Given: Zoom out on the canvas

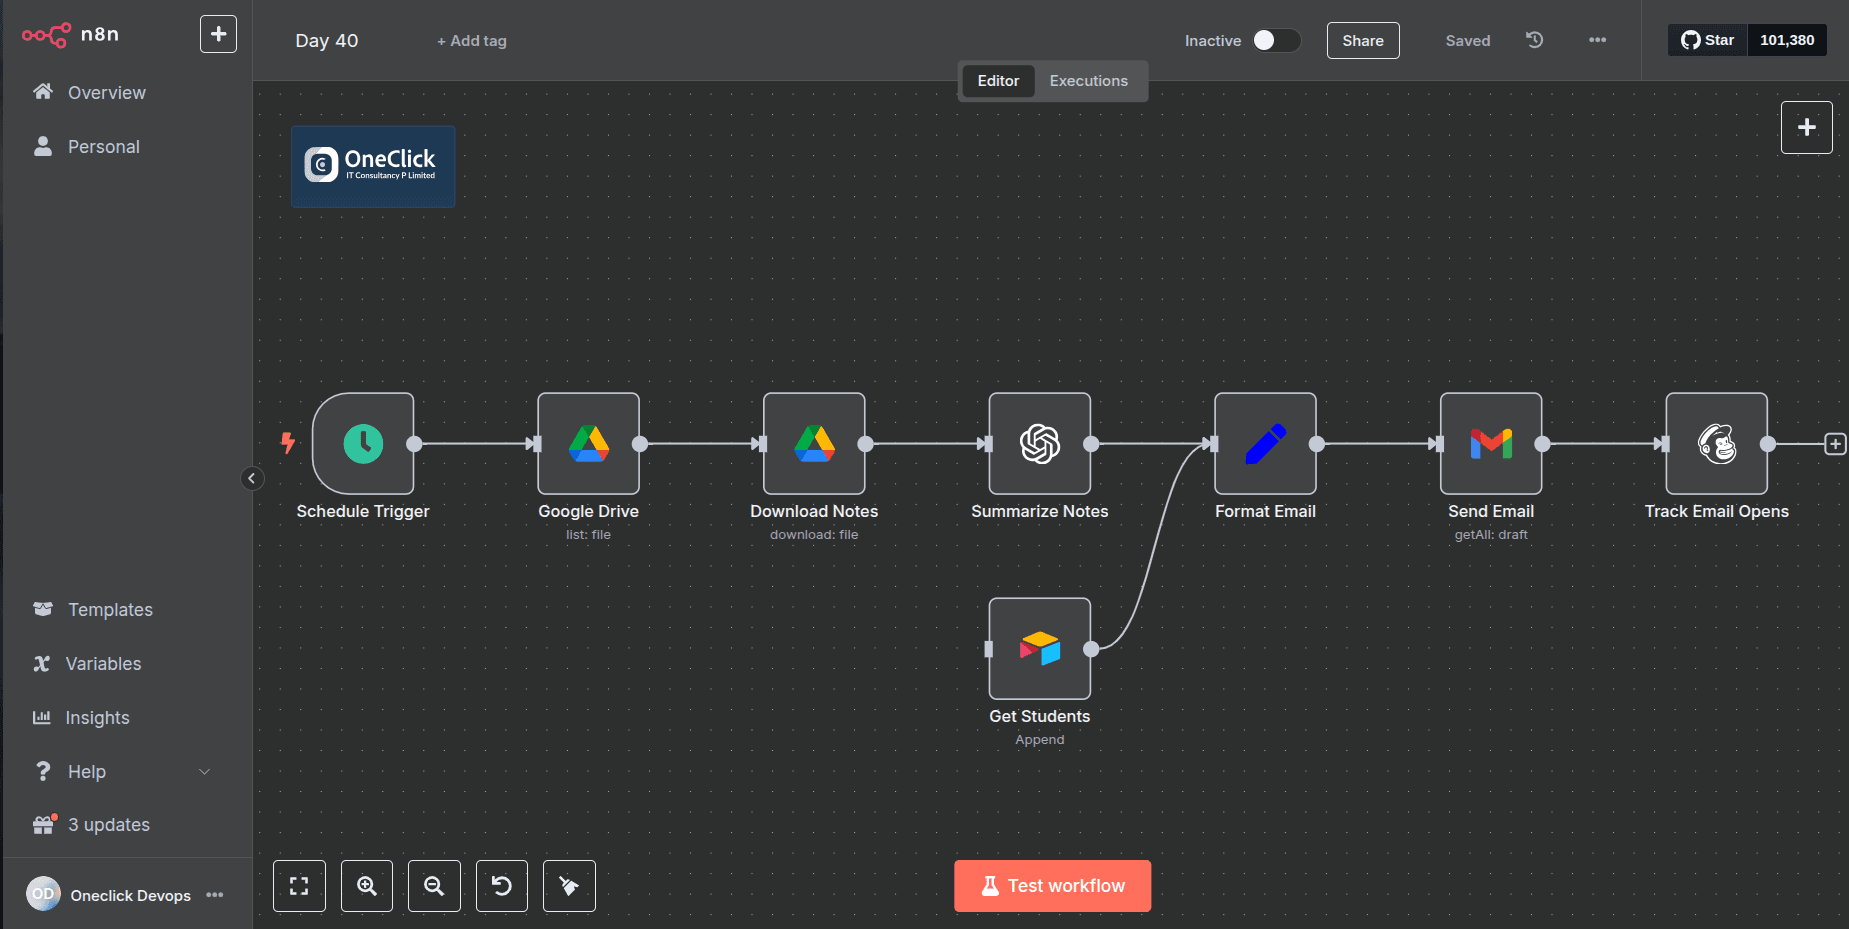Looking at the screenshot, I should [434, 886].
